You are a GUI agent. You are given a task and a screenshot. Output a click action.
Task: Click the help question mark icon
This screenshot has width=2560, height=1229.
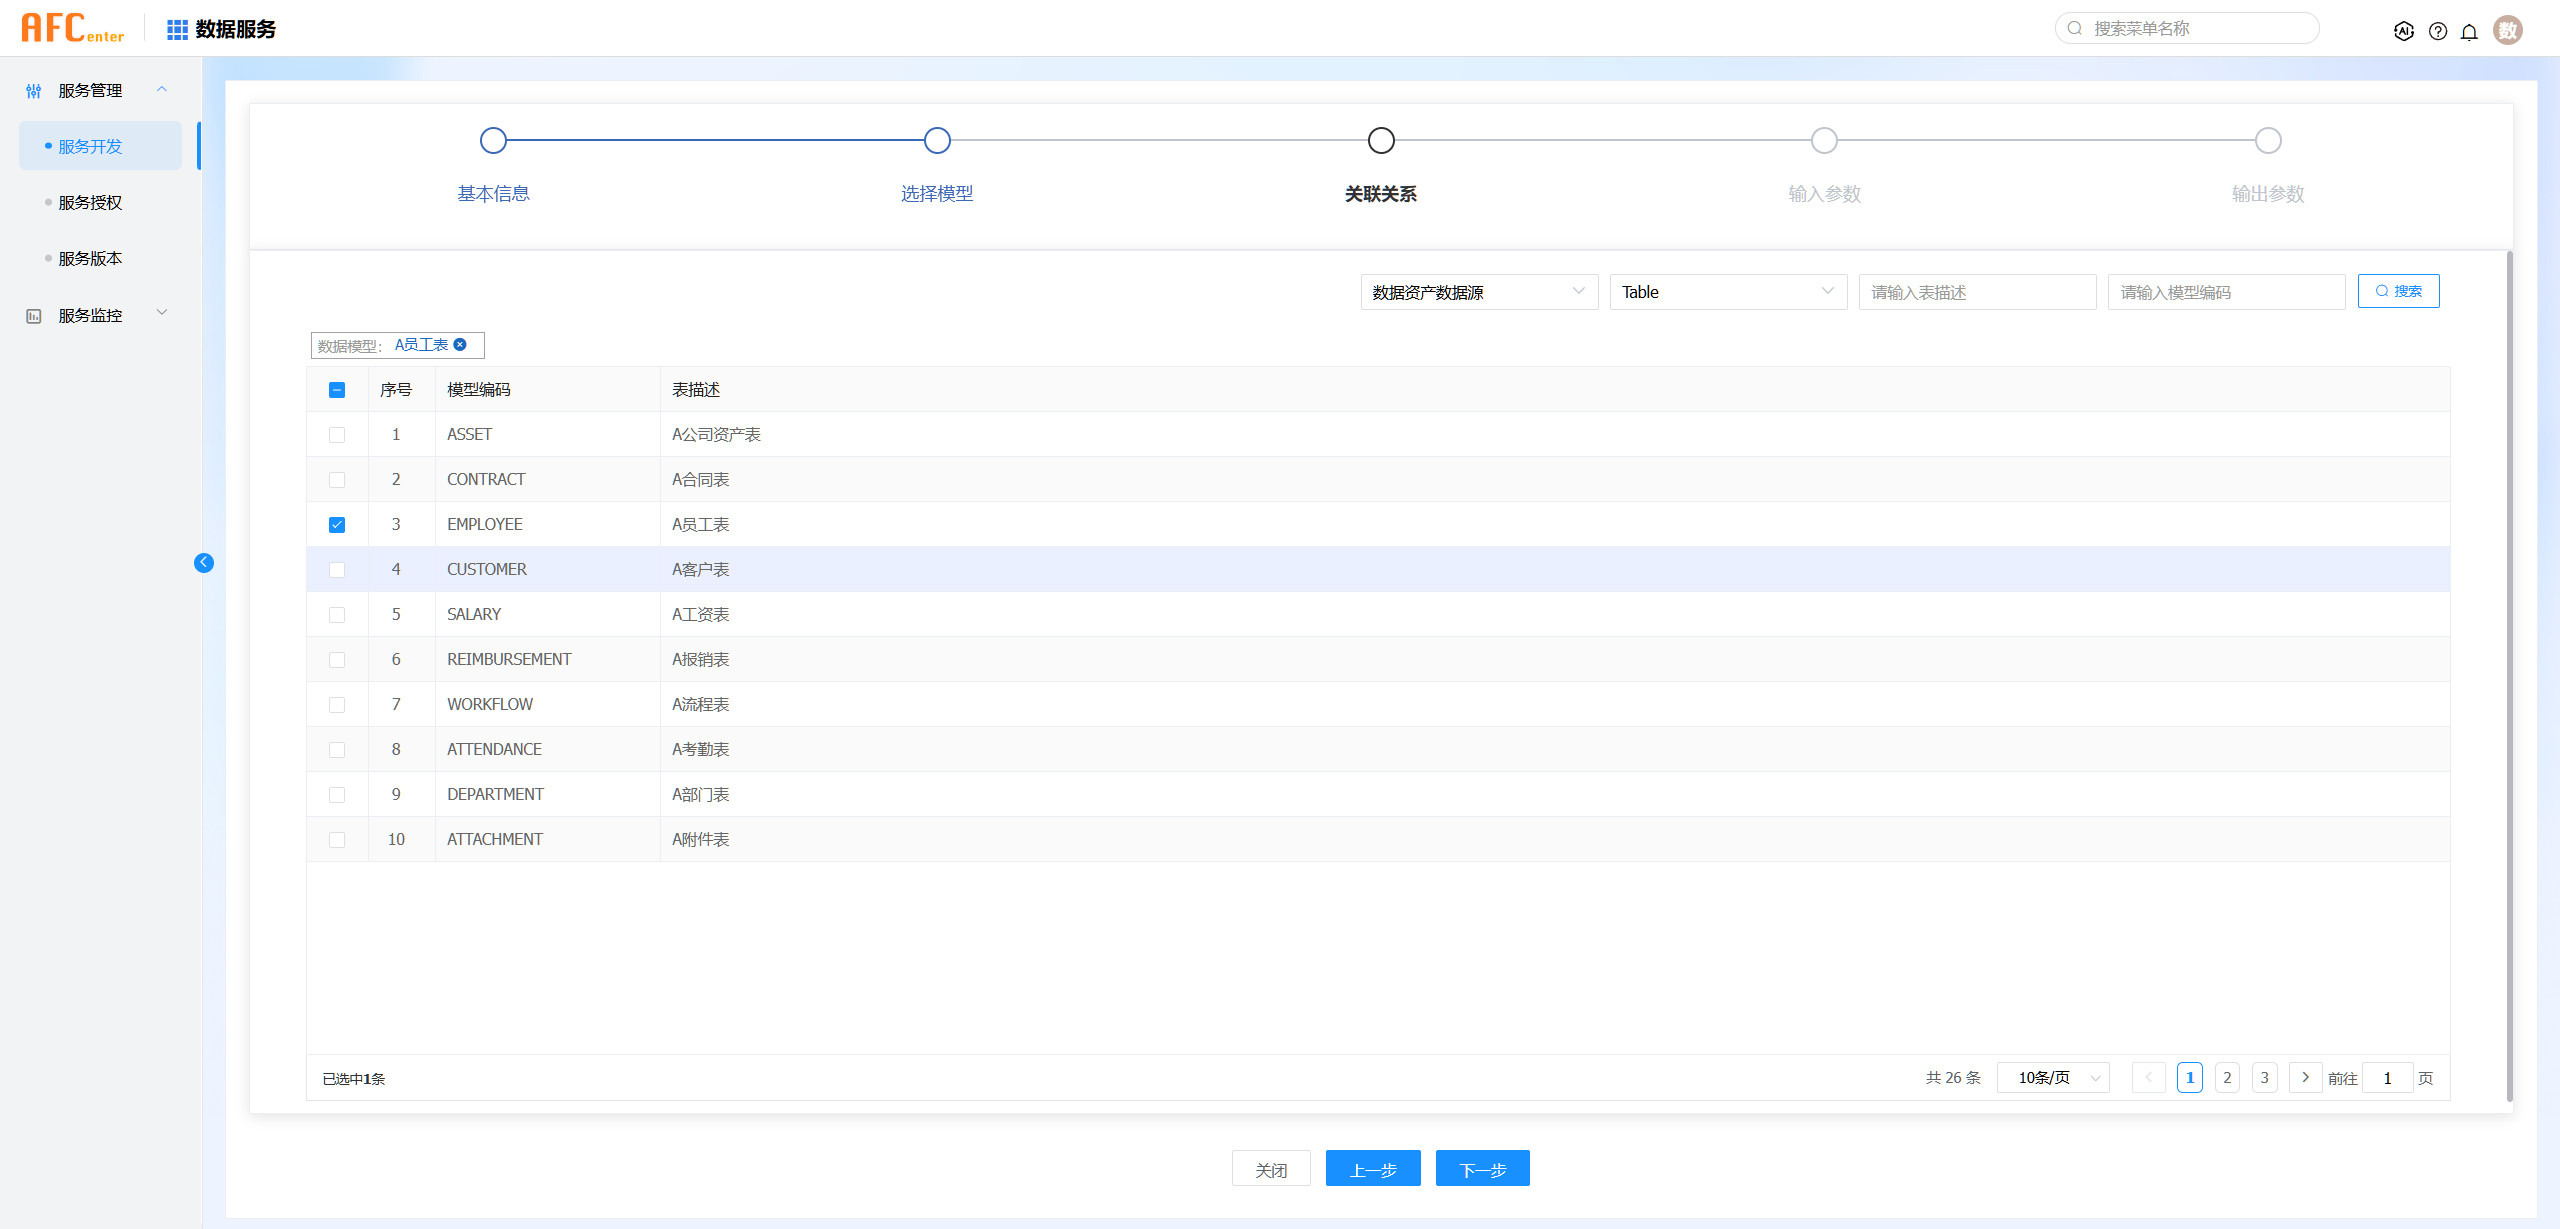pyautogui.click(x=2438, y=31)
